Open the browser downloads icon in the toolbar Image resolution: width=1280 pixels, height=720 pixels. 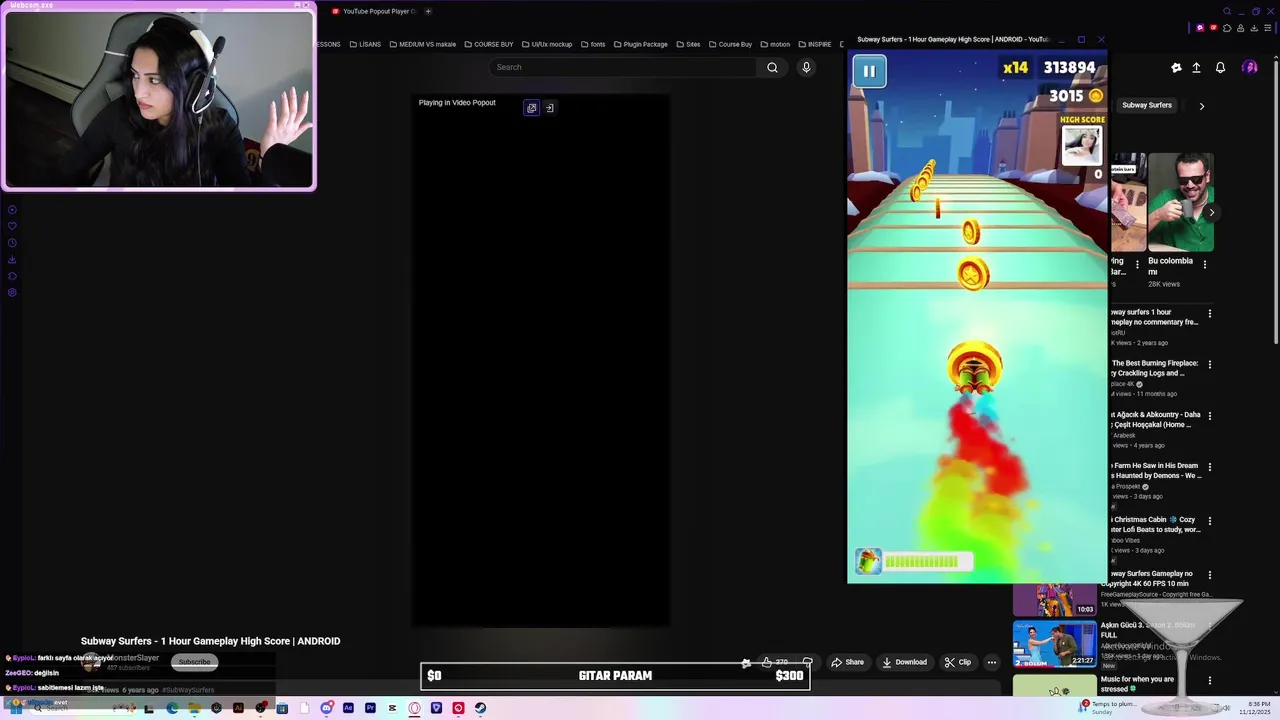[x=1254, y=28]
